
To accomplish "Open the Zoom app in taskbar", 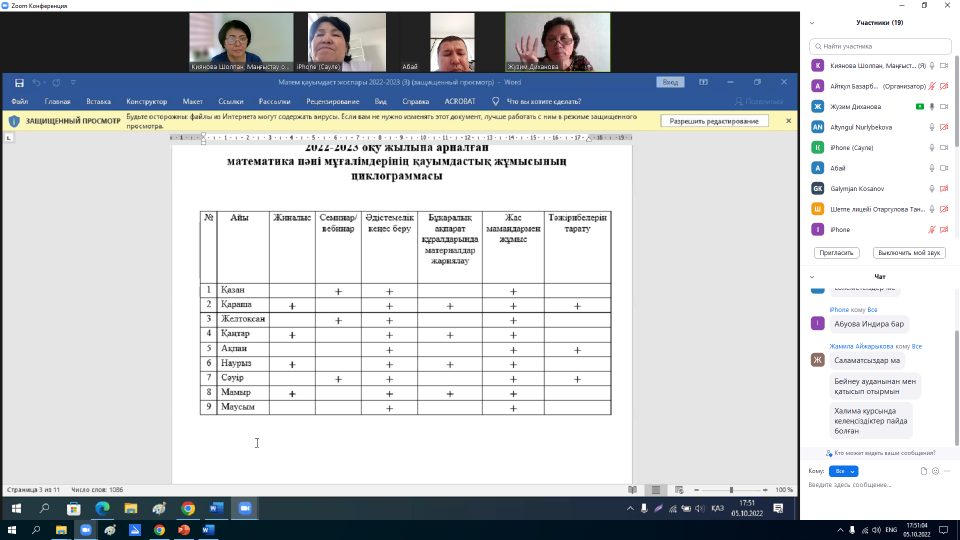I will (x=244, y=508).
